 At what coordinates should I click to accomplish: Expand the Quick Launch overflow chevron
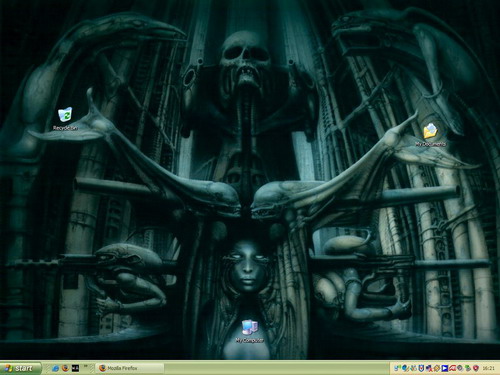(x=86, y=366)
